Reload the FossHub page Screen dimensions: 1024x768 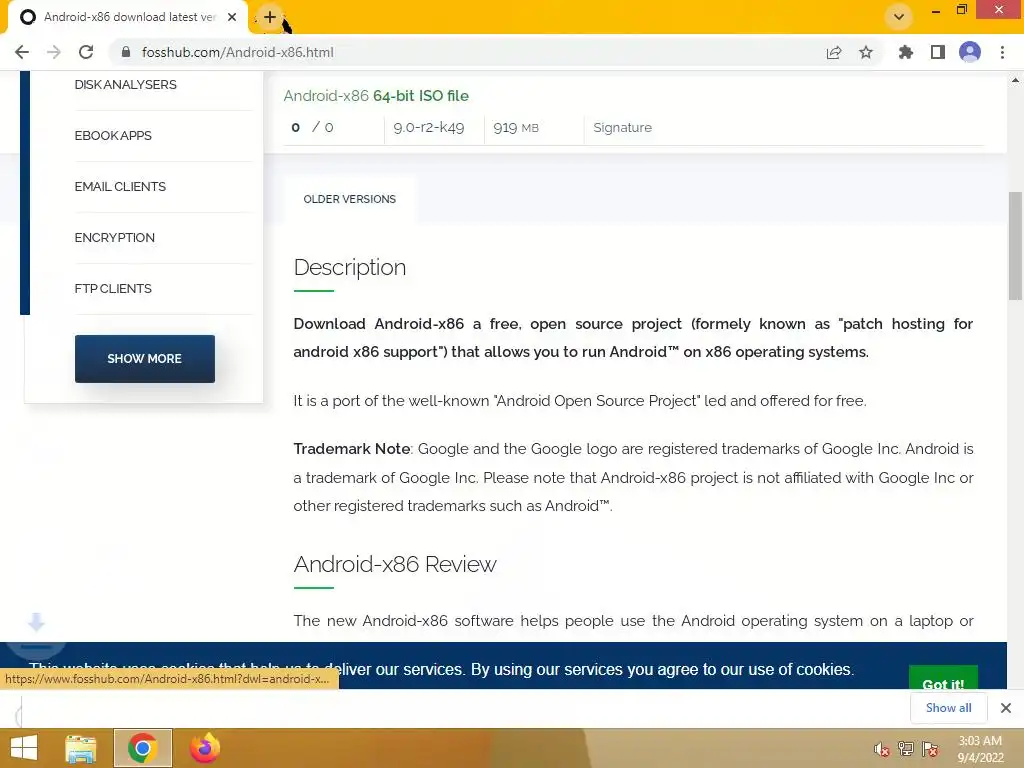pos(86,52)
